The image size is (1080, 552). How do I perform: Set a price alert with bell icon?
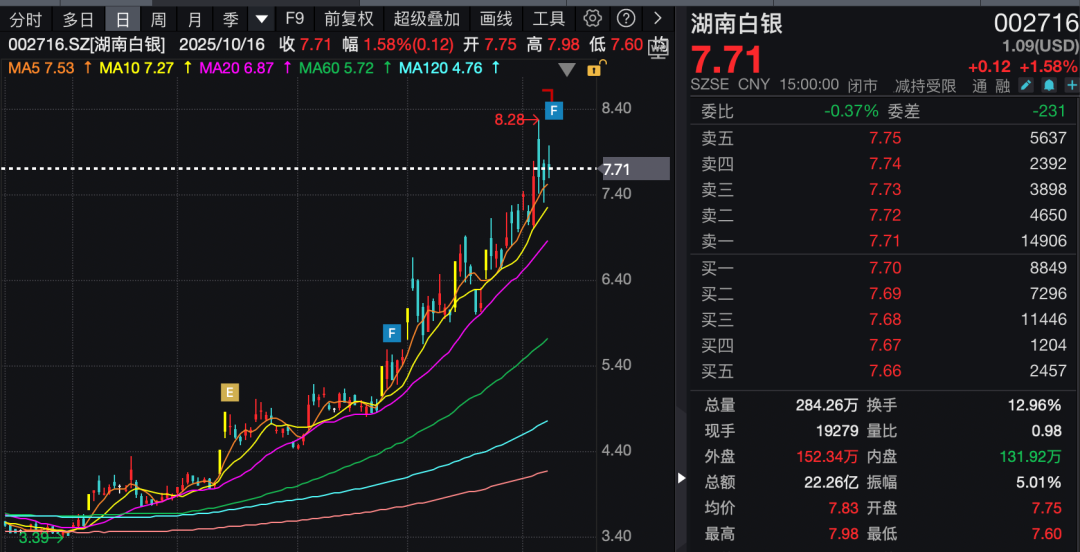[1049, 86]
